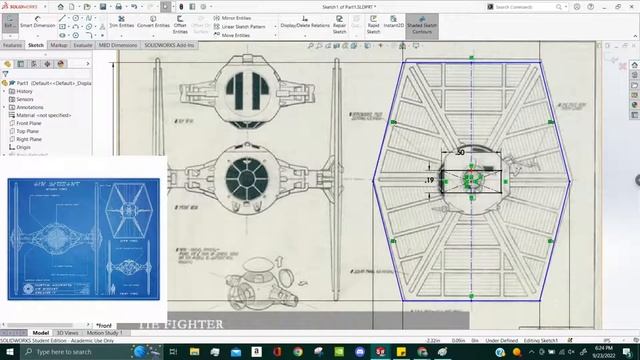
Task: Click Linear Sketch Pattern
Action: pos(239,27)
